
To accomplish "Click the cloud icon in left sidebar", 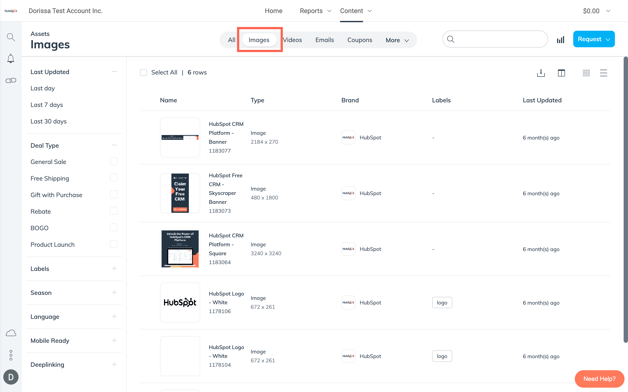I will tap(11, 333).
